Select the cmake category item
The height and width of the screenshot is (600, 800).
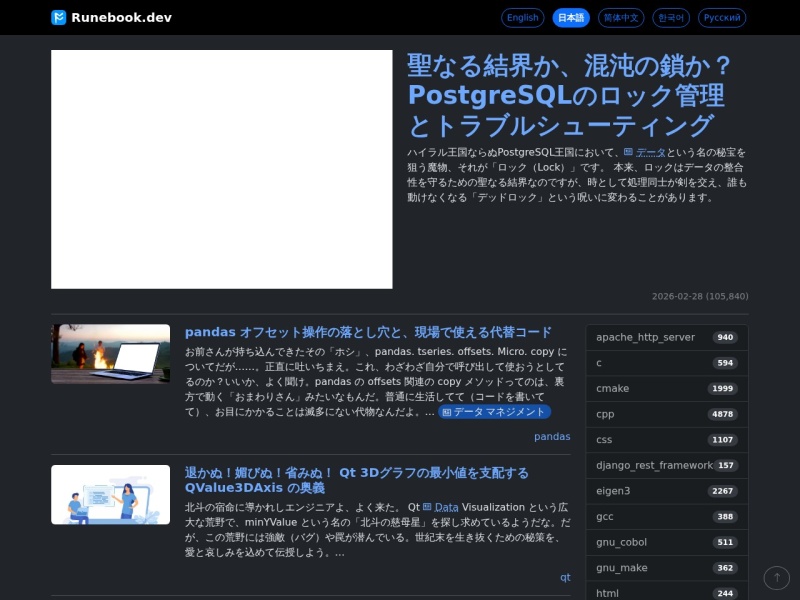click(x=667, y=388)
